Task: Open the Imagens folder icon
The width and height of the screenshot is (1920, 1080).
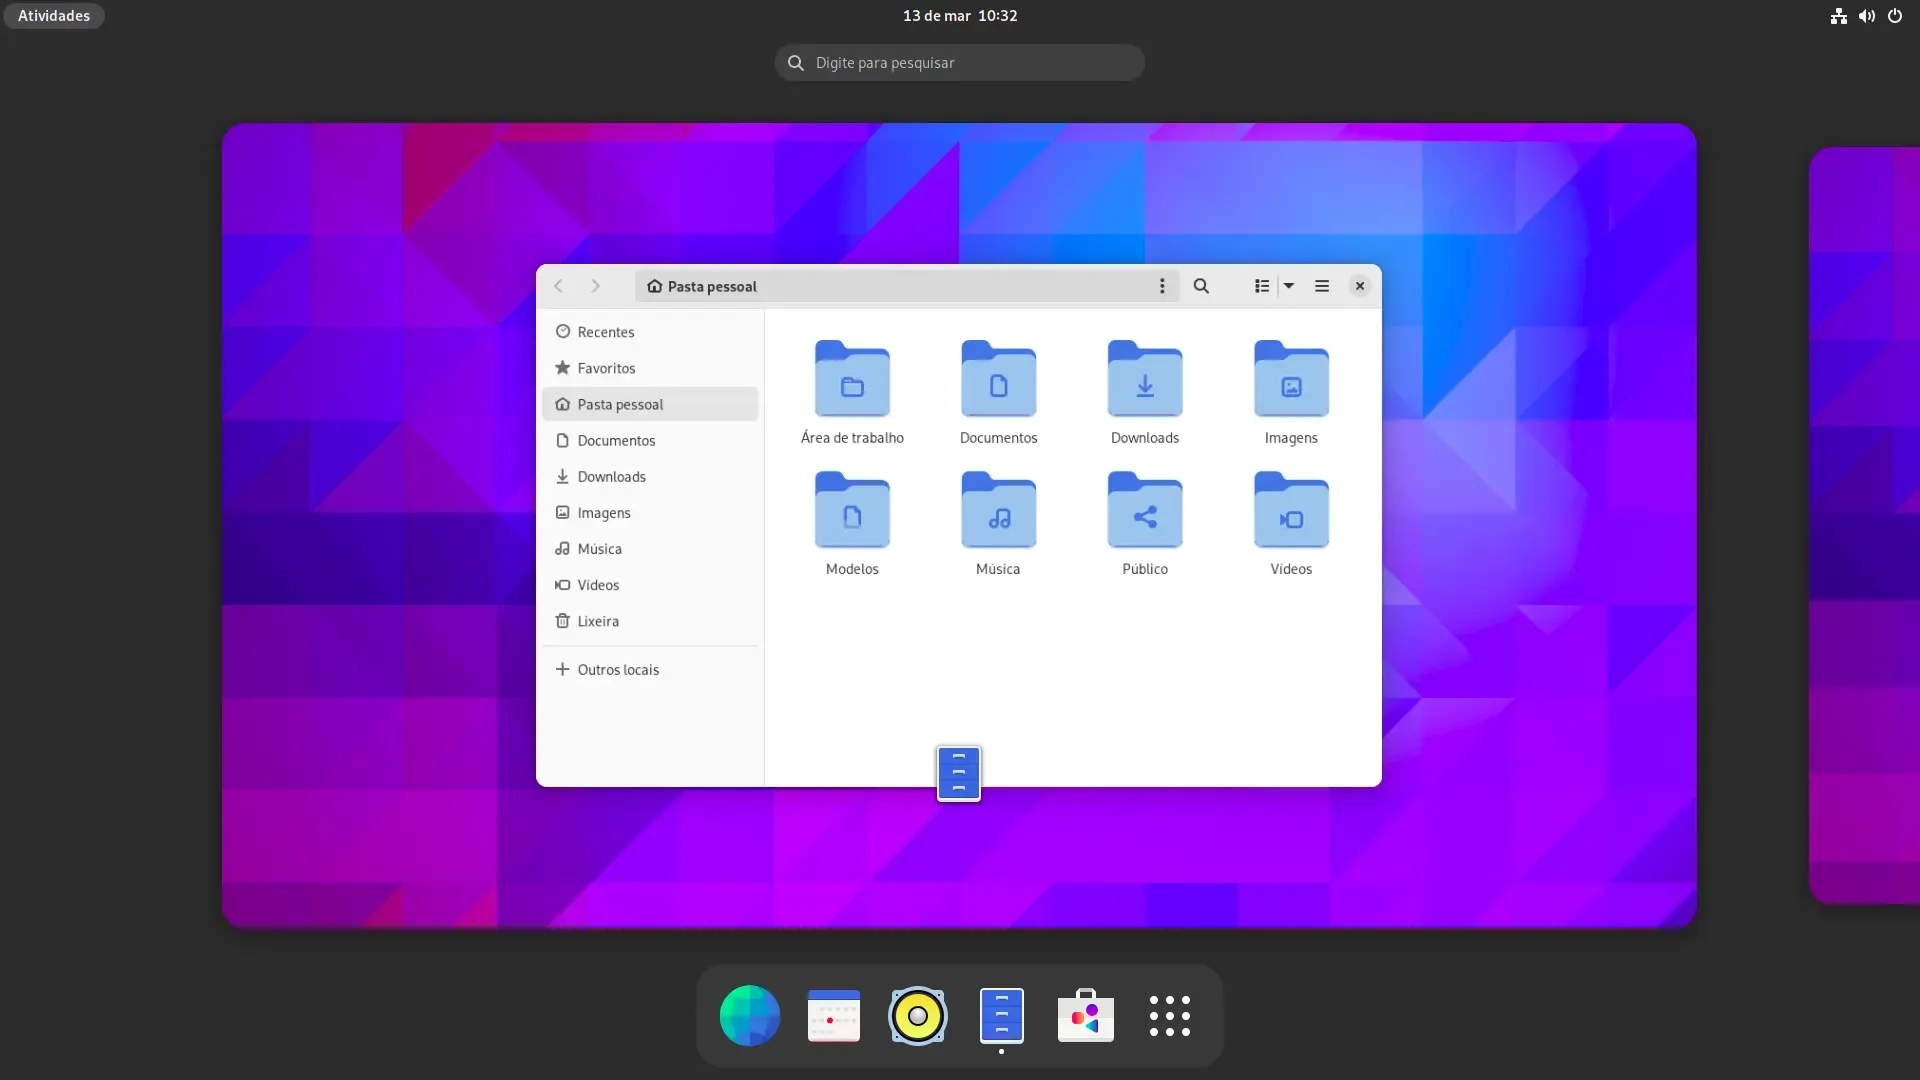Action: pos(1291,380)
